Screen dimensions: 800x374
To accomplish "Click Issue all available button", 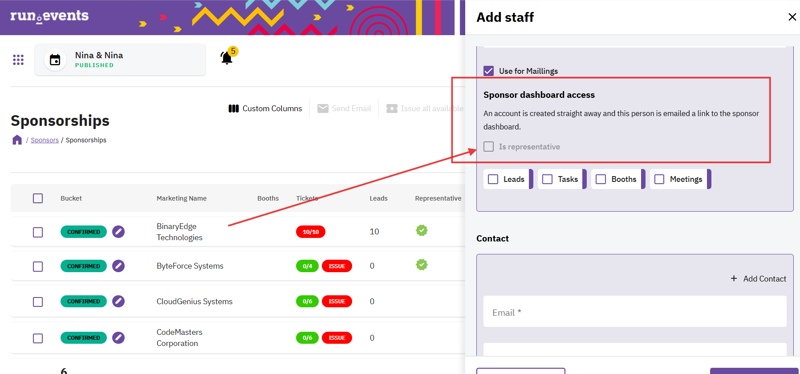I will [424, 109].
